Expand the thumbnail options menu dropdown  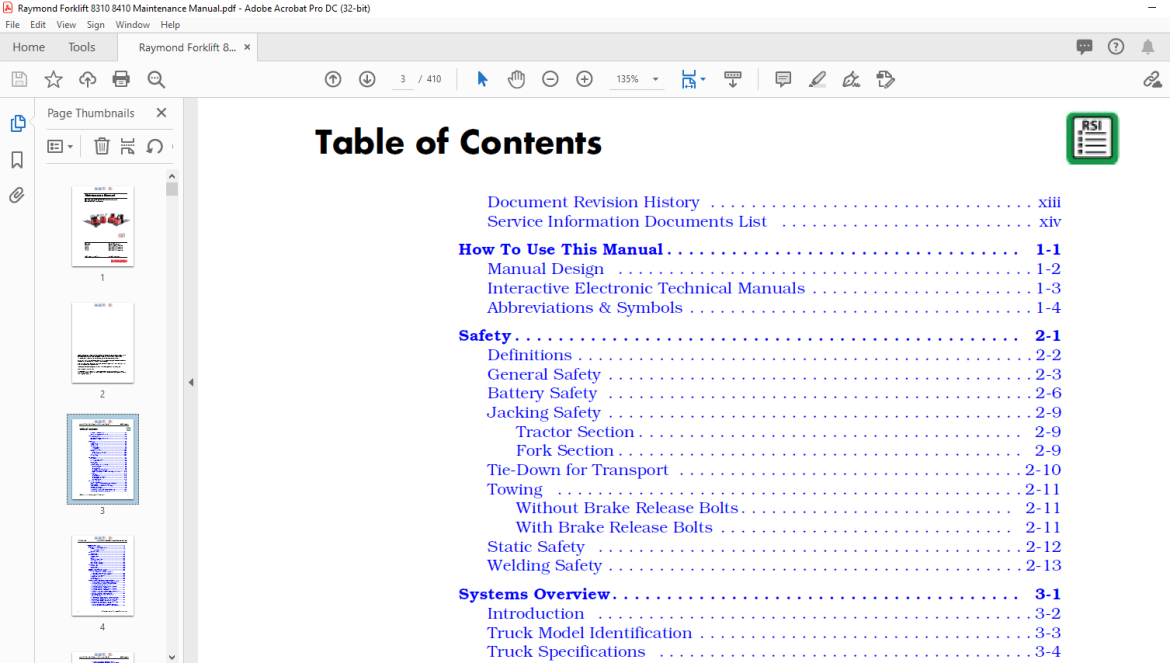(x=60, y=147)
